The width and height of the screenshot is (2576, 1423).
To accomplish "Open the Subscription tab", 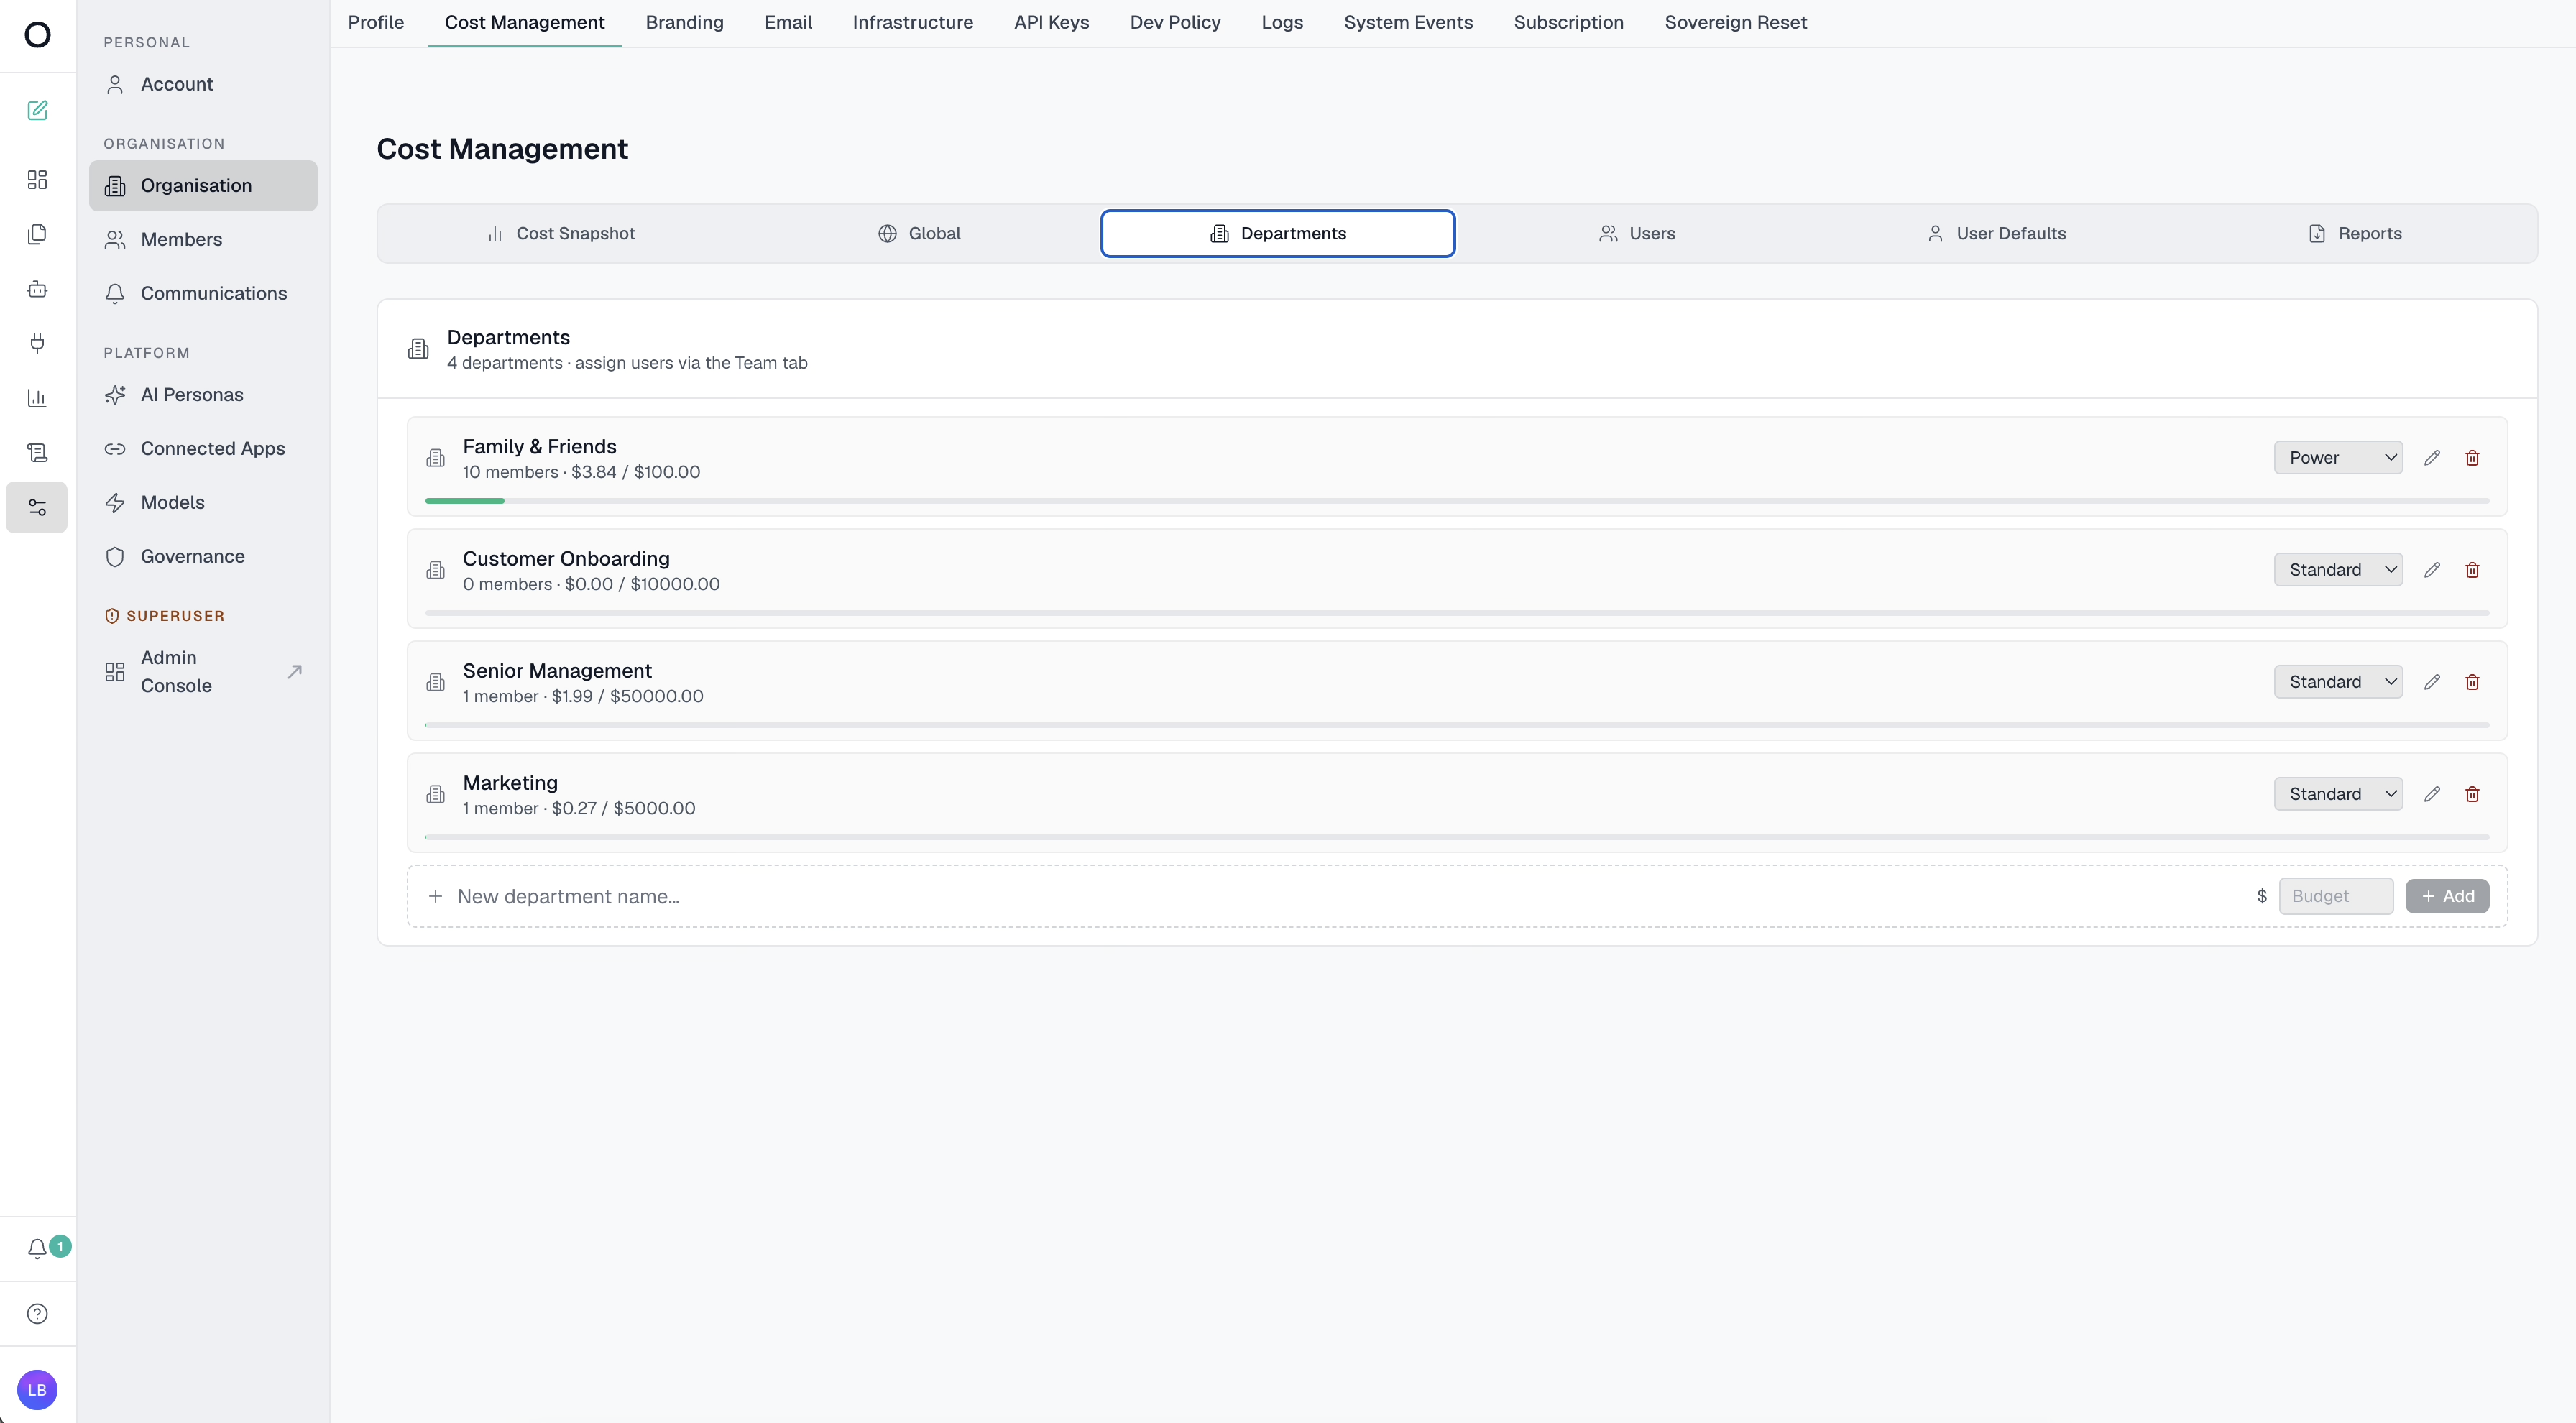I will click(x=1568, y=22).
